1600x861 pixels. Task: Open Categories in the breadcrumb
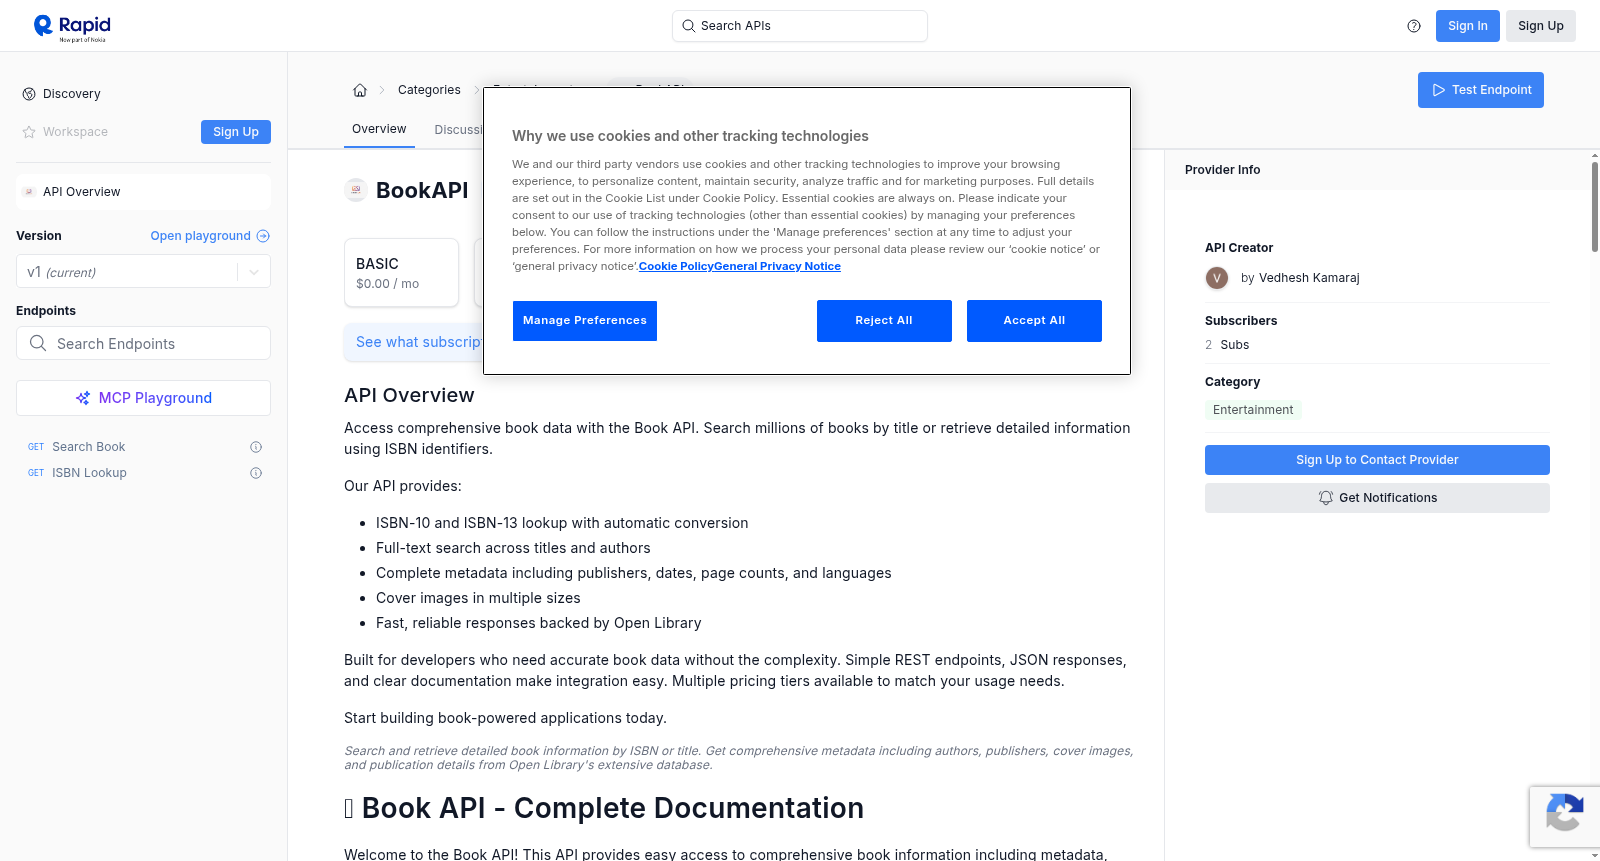pos(429,90)
